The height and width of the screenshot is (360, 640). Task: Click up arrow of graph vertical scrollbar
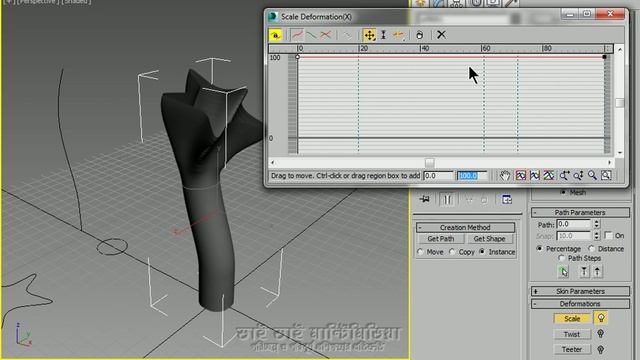(620, 49)
